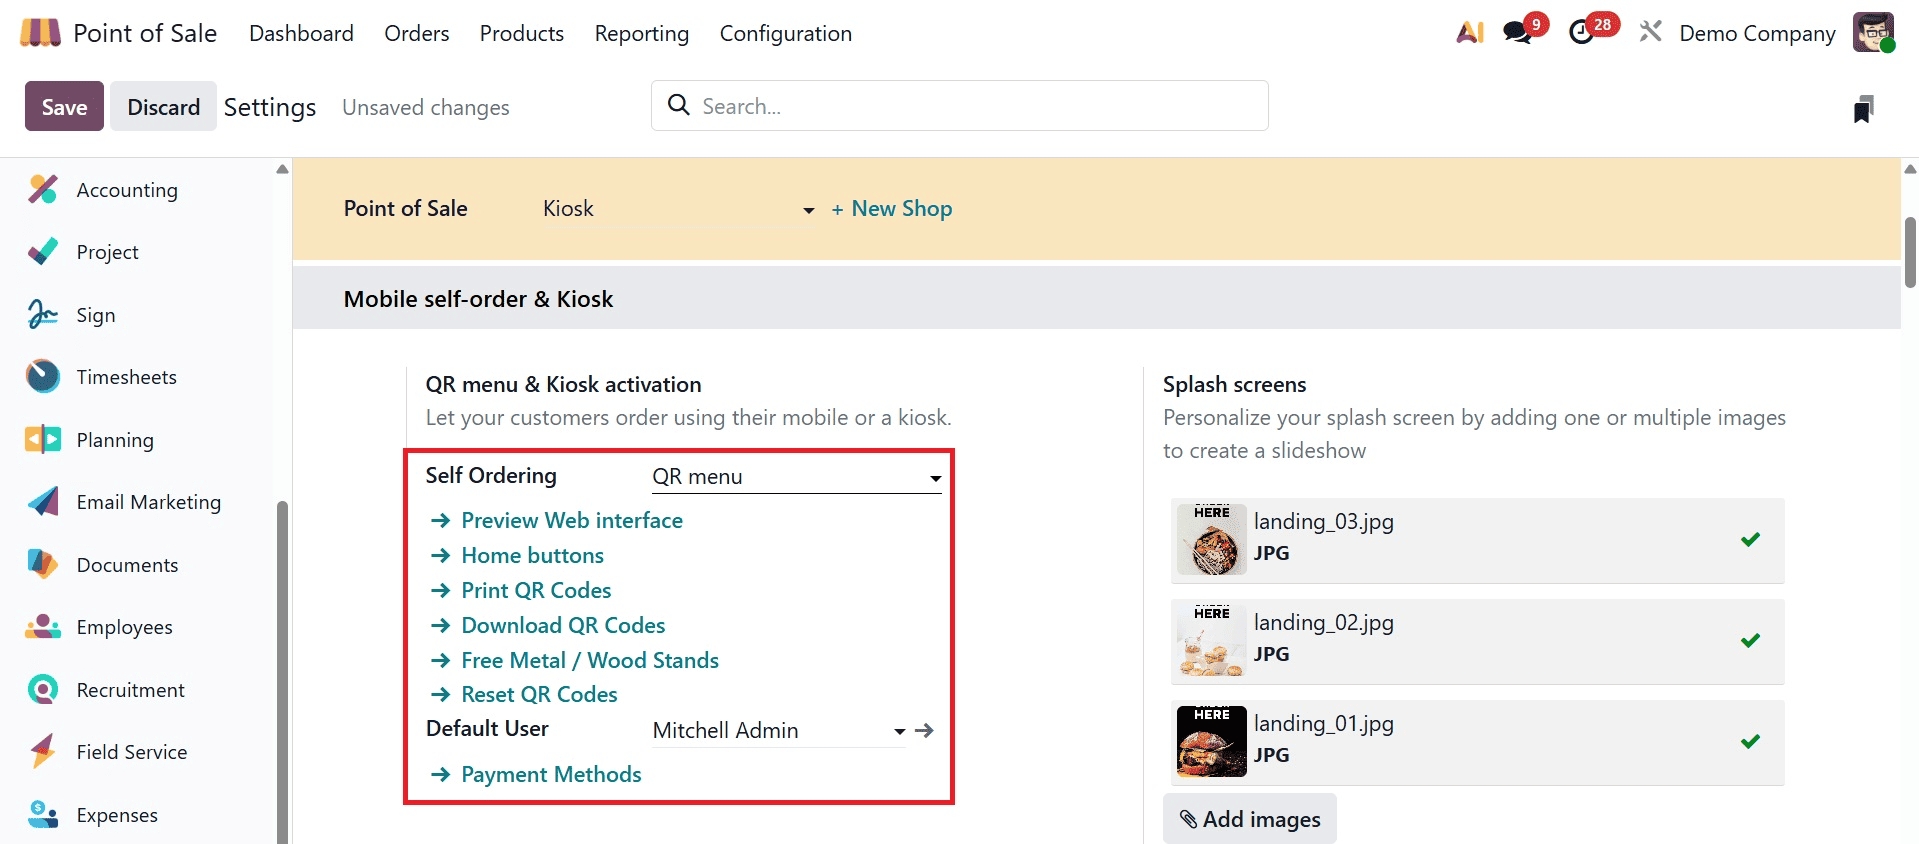Click the sidebar vertical scrollbar

click(282, 670)
